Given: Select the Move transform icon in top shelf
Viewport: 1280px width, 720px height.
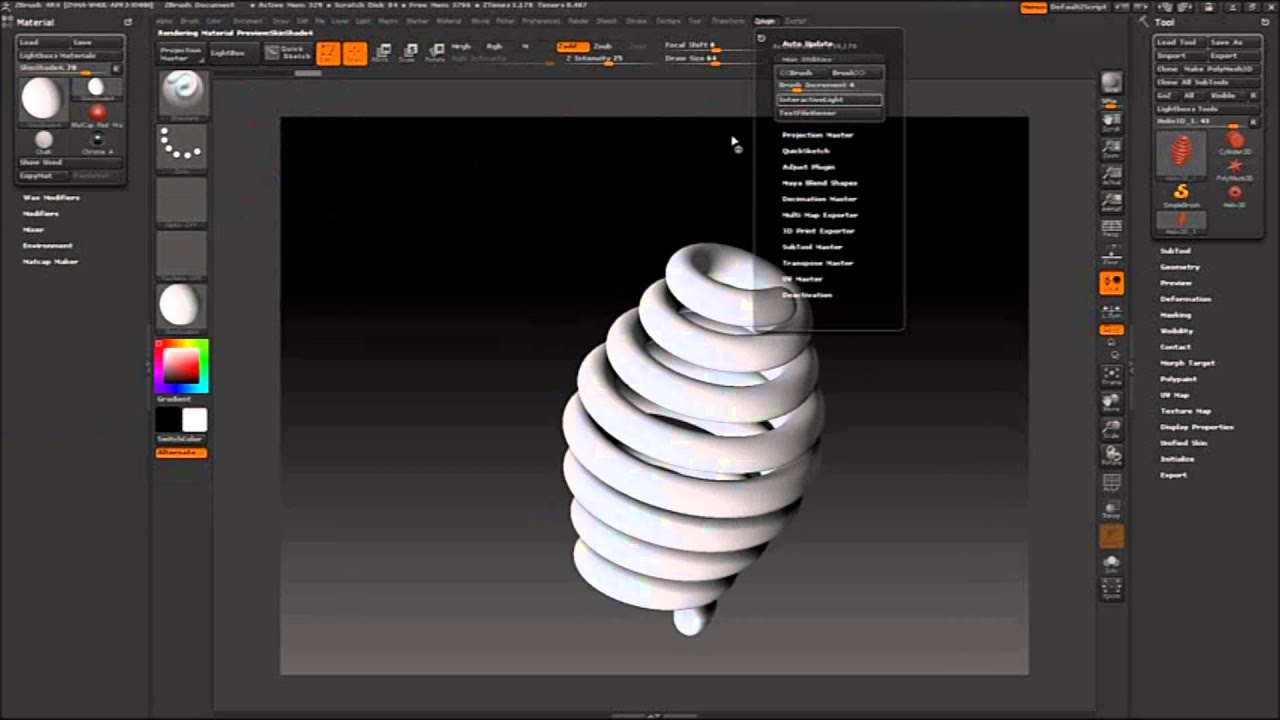Looking at the screenshot, I should point(381,53).
